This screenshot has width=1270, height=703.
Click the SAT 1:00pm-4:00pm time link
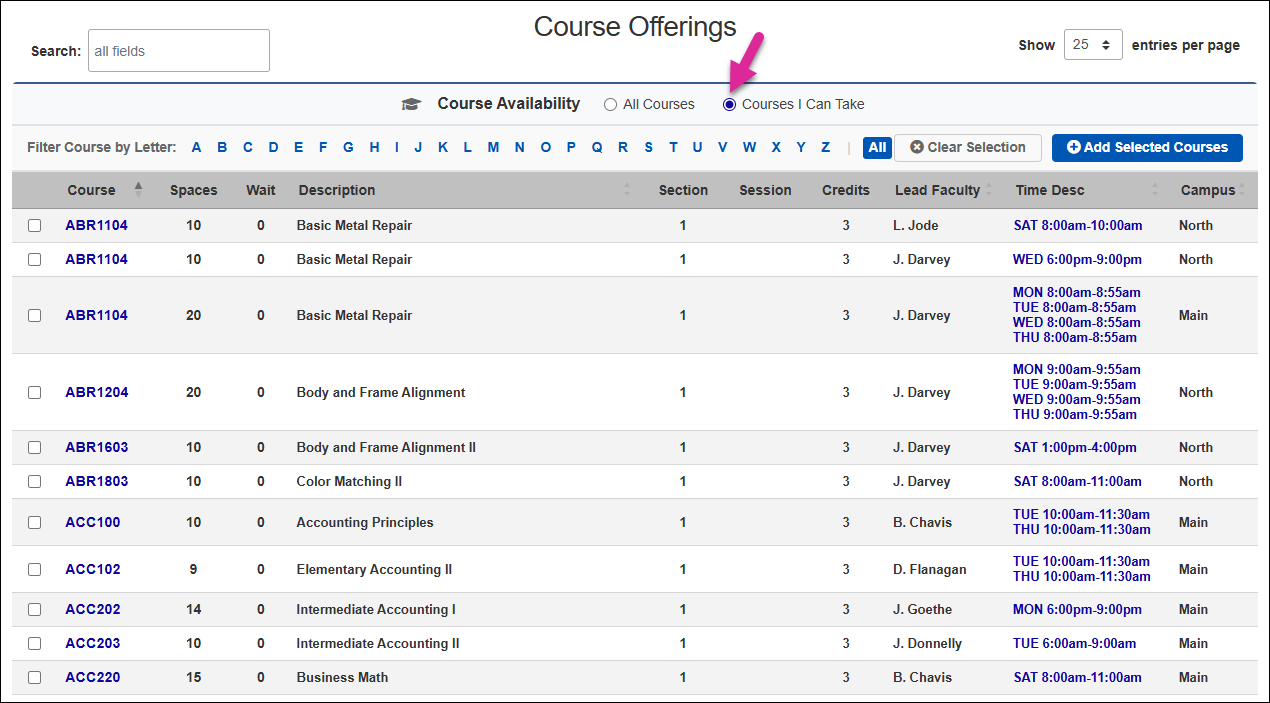[x=1075, y=447]
